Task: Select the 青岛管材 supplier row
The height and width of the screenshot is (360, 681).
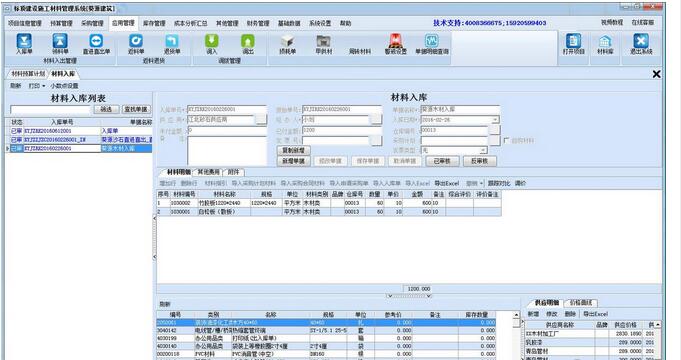Action: click(x=590, y=351)
